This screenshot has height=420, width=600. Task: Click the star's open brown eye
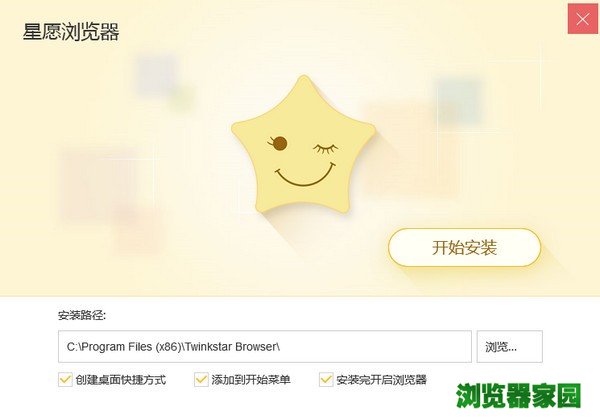[279, 143]
